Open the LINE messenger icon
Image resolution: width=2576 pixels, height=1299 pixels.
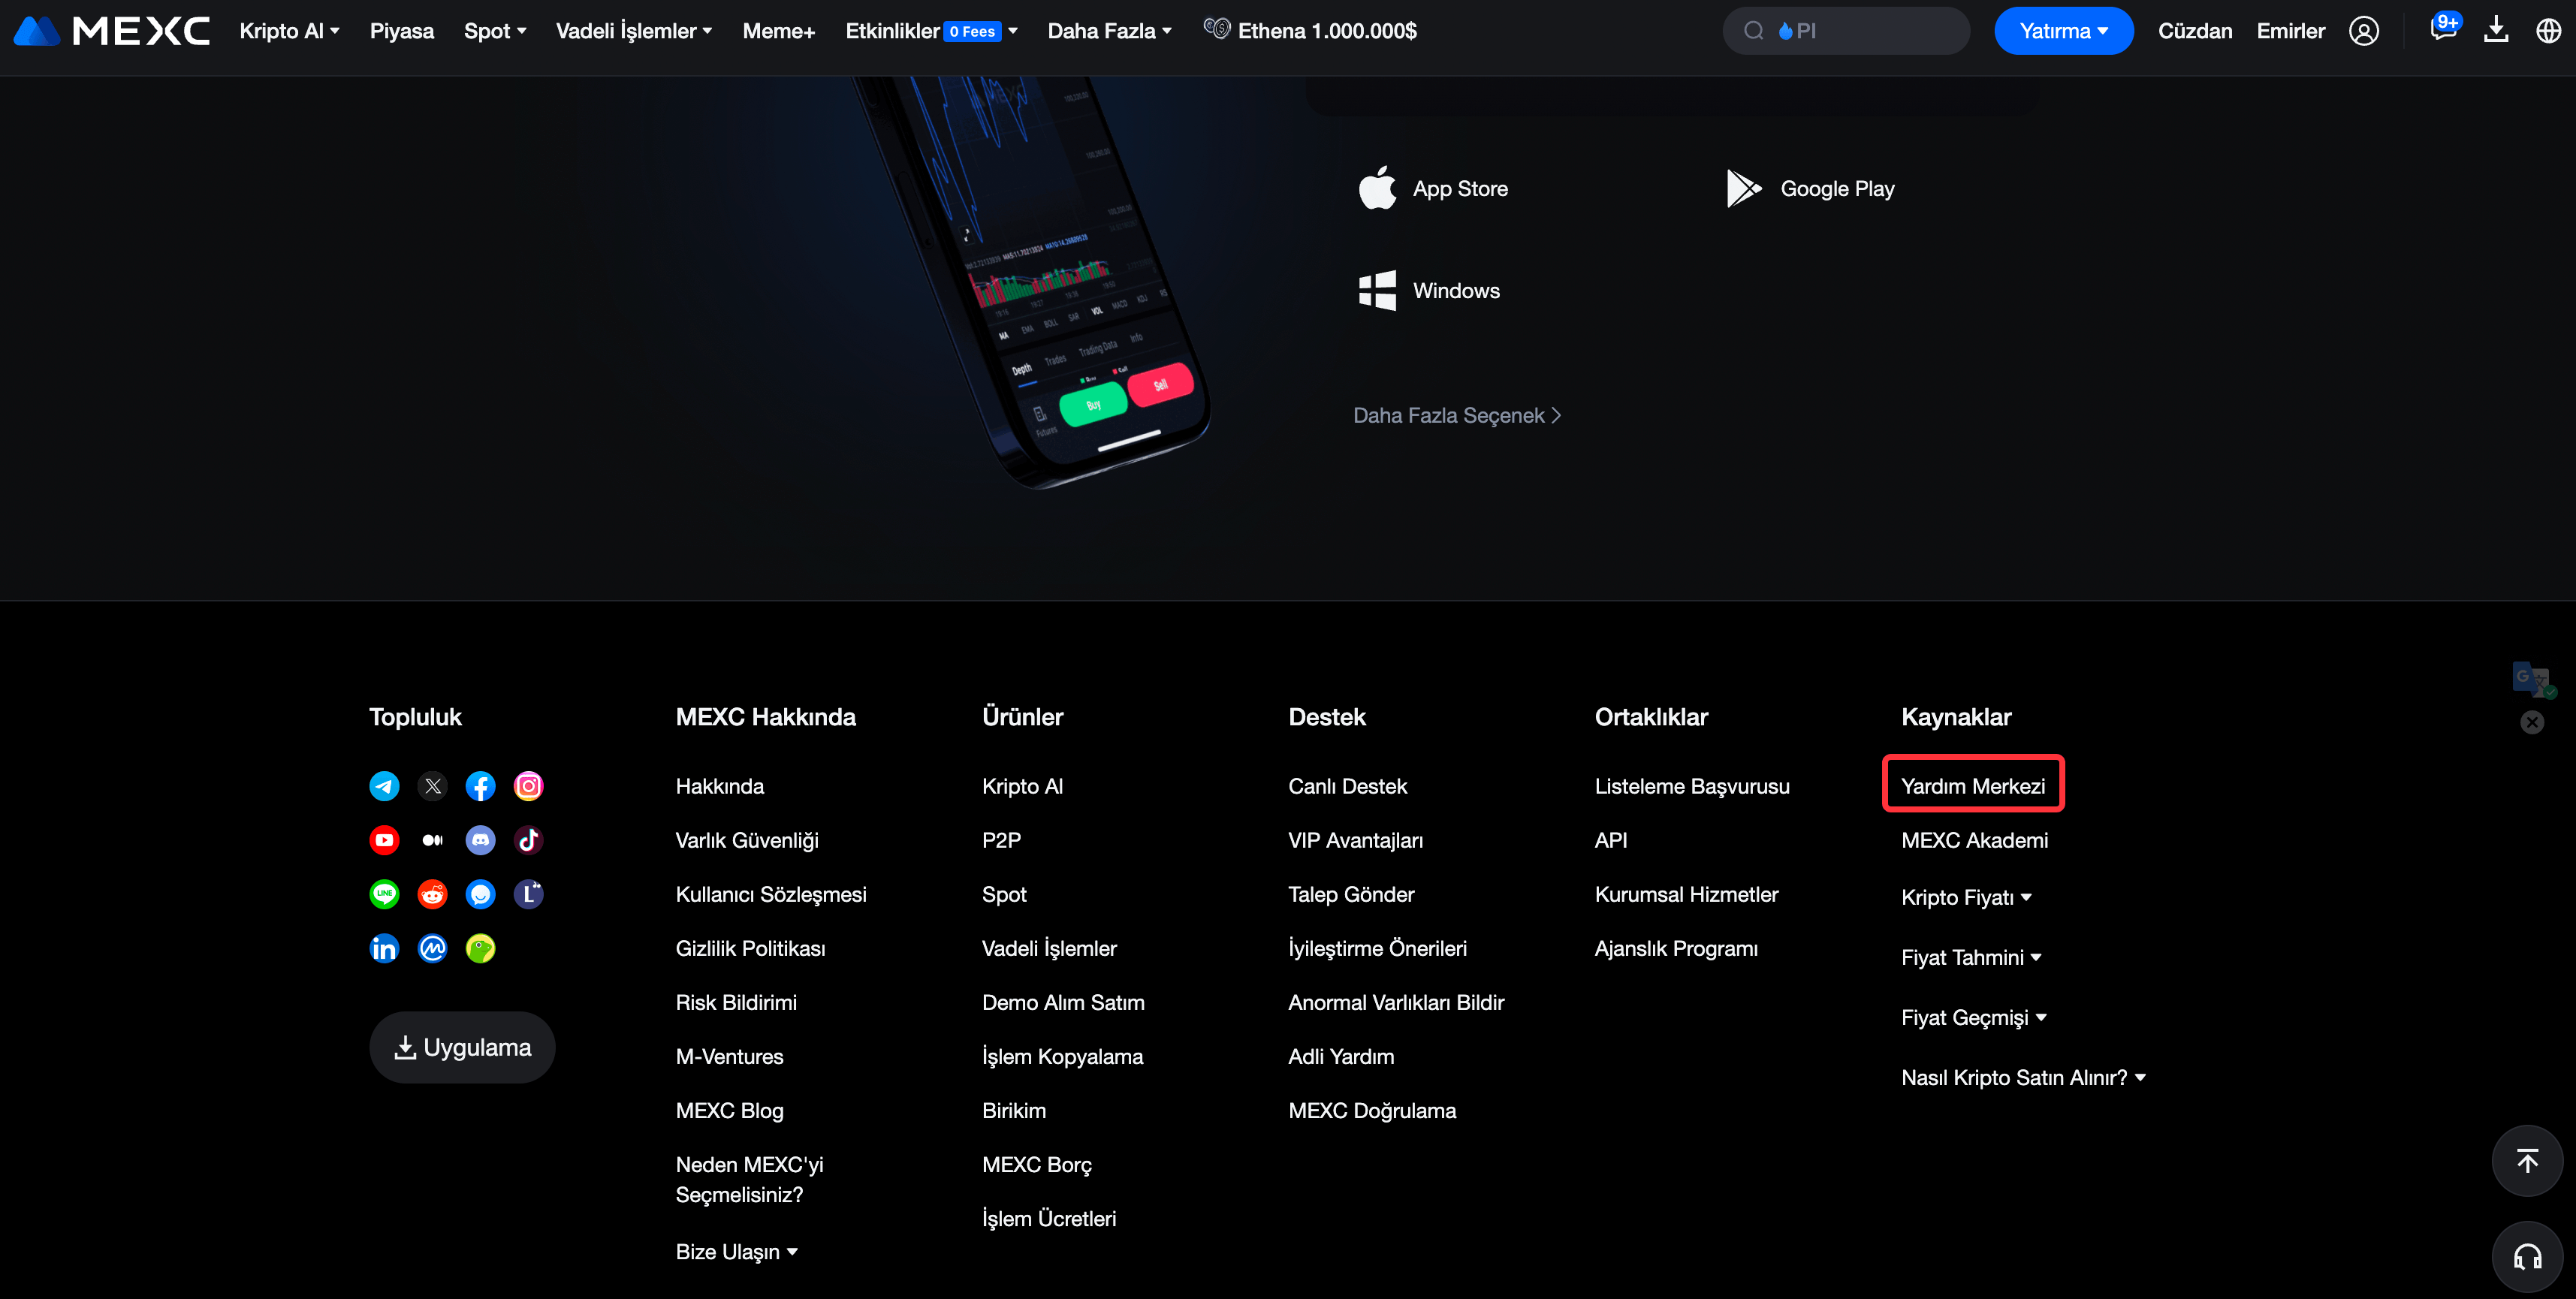384,894
